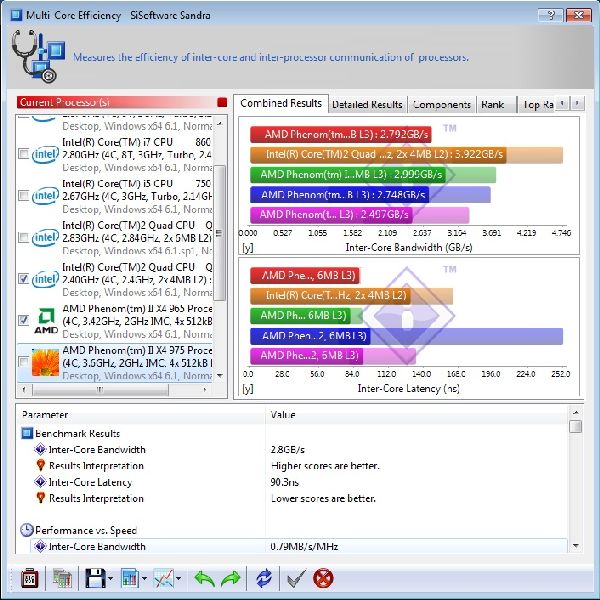This screenshot has width=600, height=600.
Task: Open the chart type dropdown arrow
Action: click(144, 579)
